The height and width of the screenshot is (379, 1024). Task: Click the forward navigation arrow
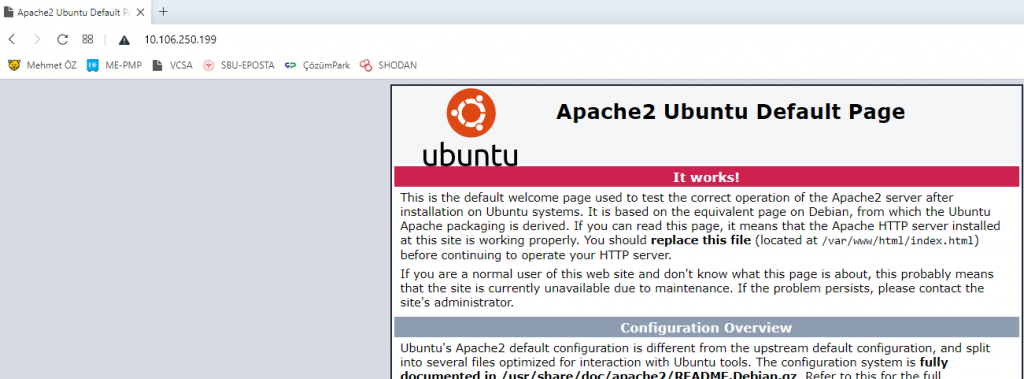tap(37, 39)
